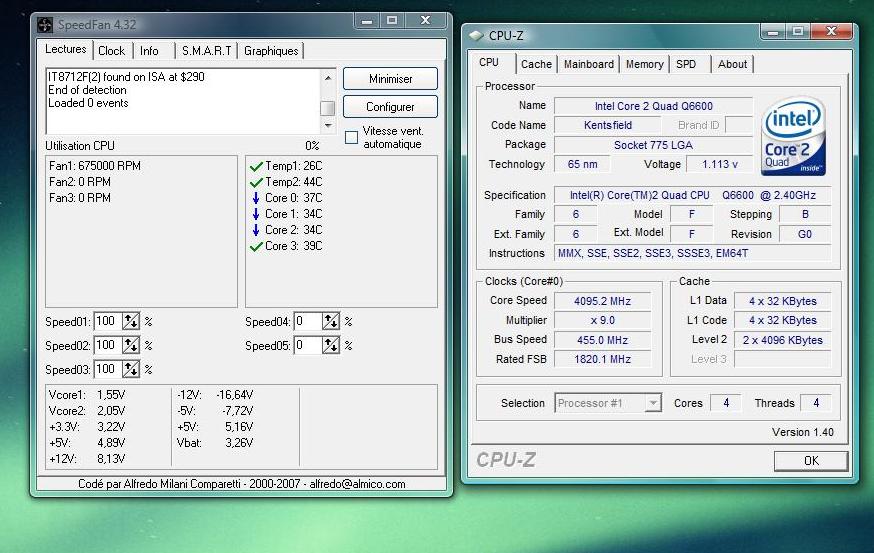Click the '455.0 MHz' bus speed value

pyautogui.click(x=603, y=340)
